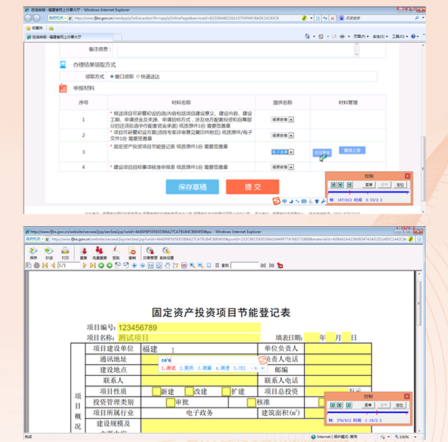Tick the 扩建 checkbox
The image size is (448, 442).
click(226, 391)
